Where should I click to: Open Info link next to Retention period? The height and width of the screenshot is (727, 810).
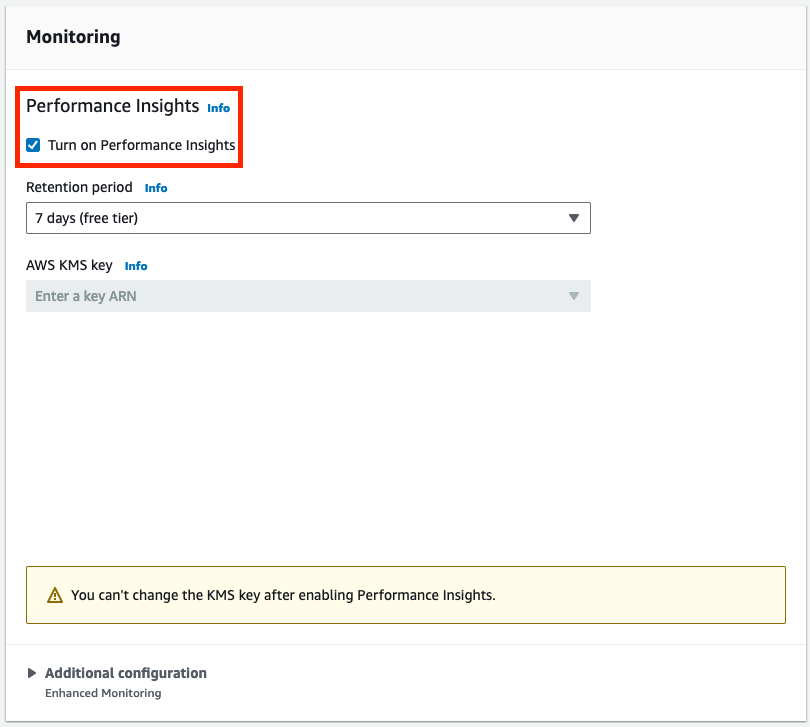click(x=156, y=188)
